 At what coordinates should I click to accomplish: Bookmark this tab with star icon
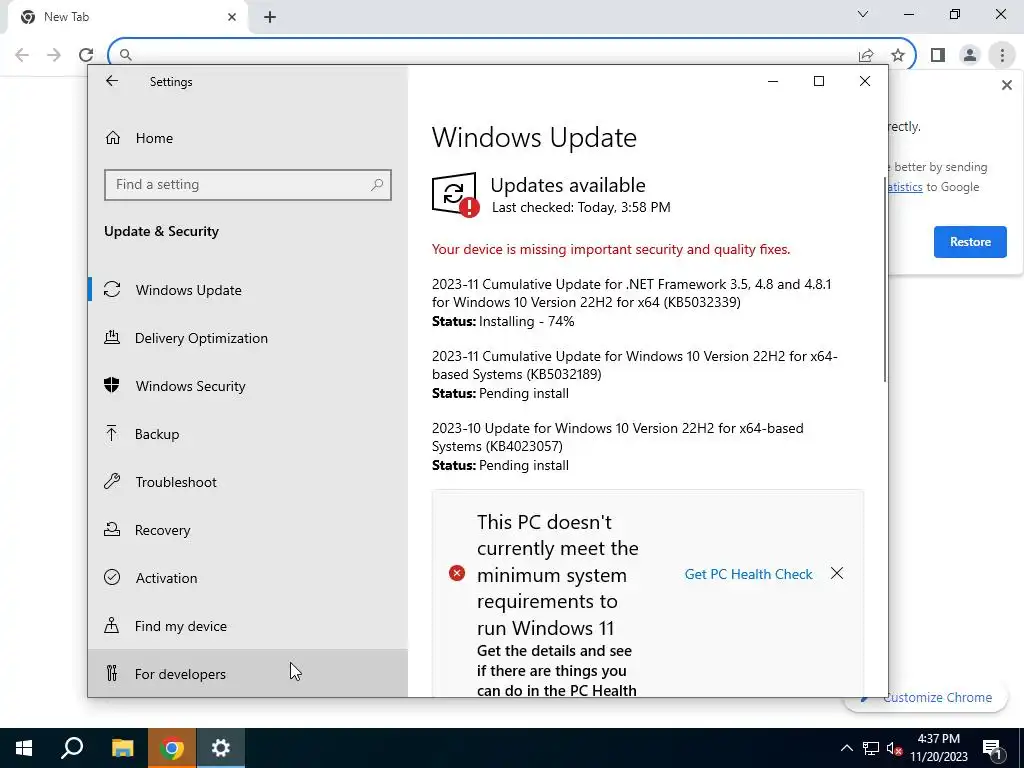tap(898, 55)
